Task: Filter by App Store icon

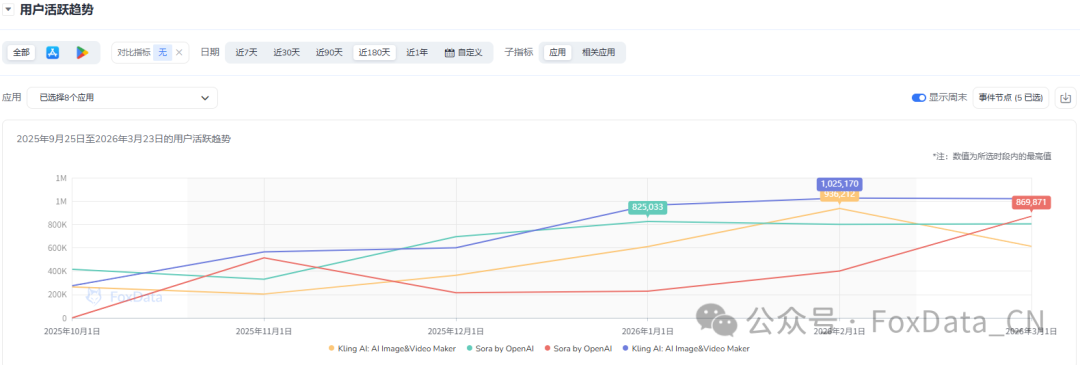Action: [52, 52]
